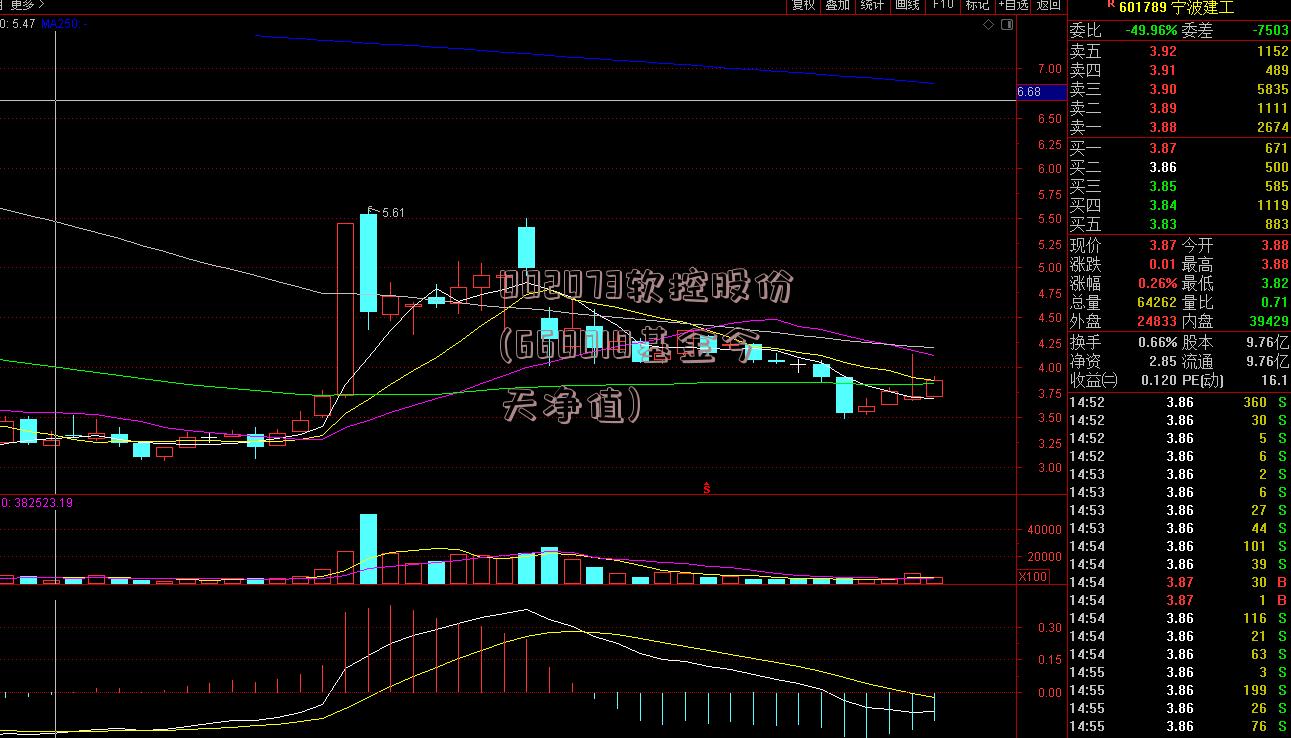Select the 14:55 trade with volume 199
Screen dimensions: 1291x738
click(1179, 690)
